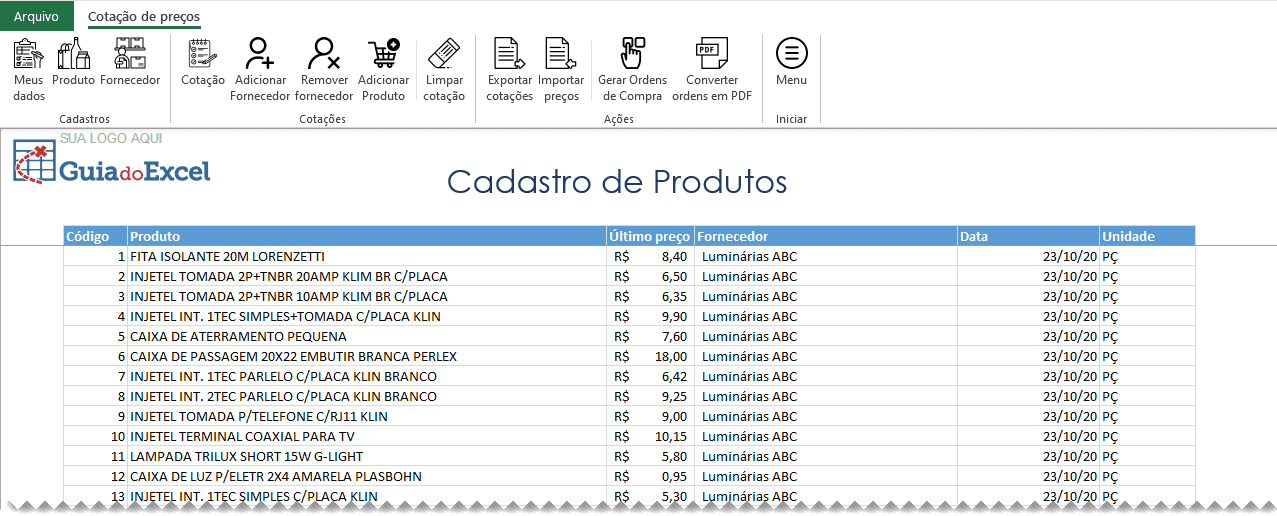The image size is (1277, 516).
Task: Click date cell in LAMPADA TRILUX row
Action: (x=1028, y=456)
